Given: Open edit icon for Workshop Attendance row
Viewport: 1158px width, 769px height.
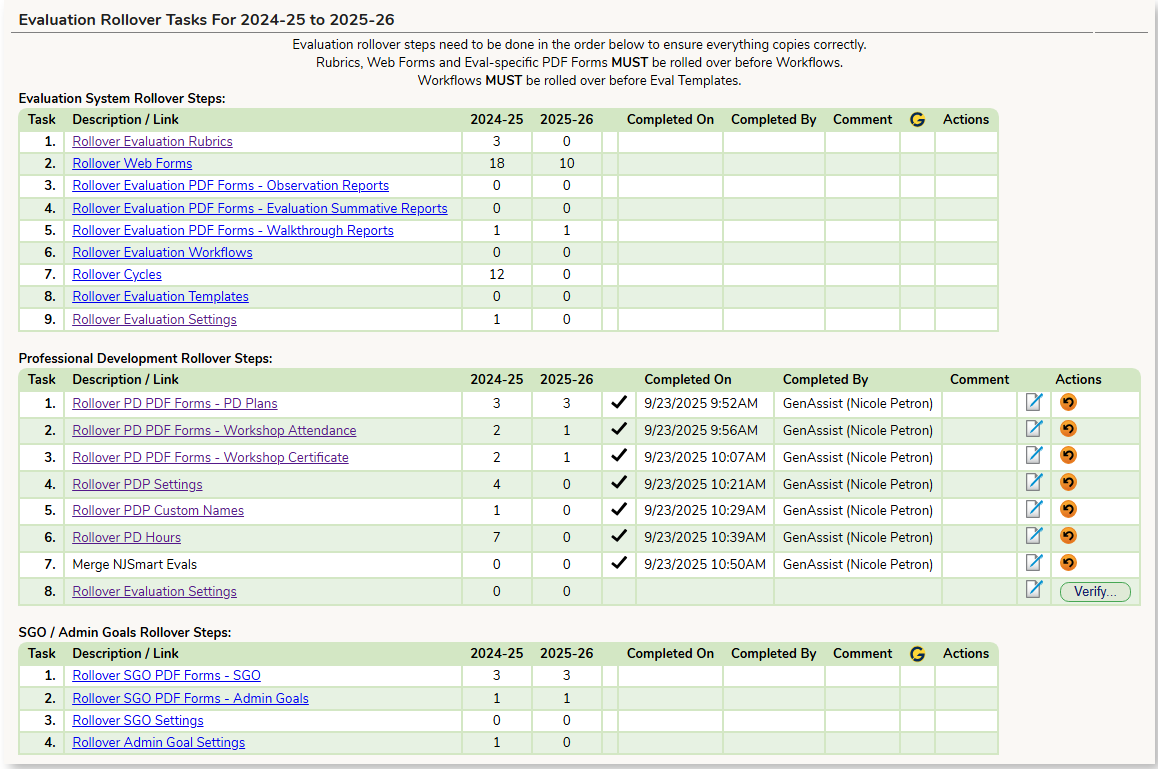Looking at the screenshot, I should click(1034, 428).
